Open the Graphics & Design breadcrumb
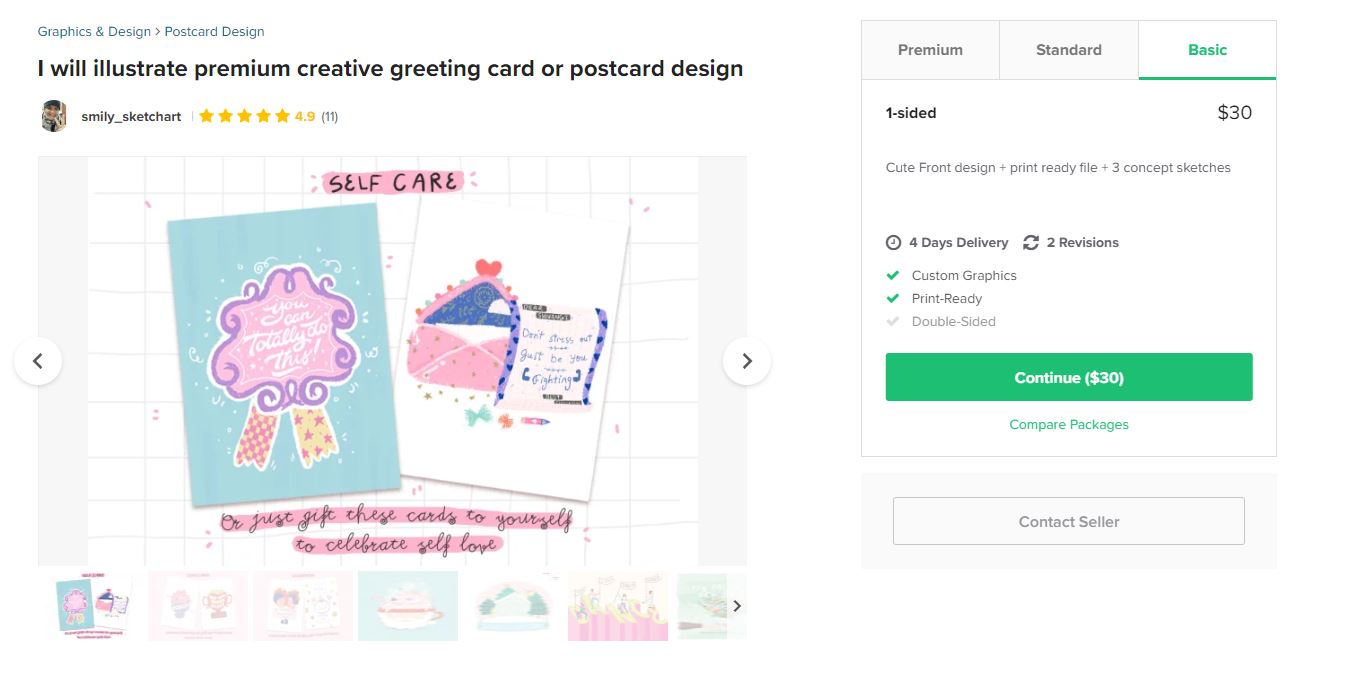The image size is (1357, 692). (x=94, y=32)
